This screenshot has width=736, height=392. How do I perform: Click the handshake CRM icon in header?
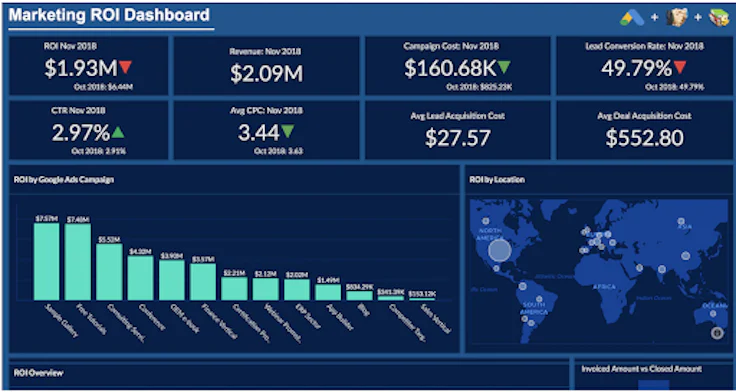(676, 18)
